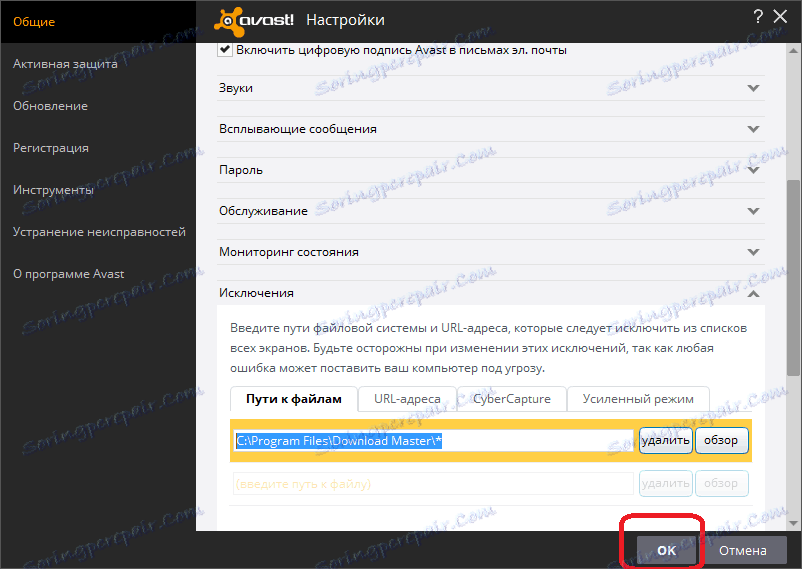Go to the Обновление settings
This screenshot has width=802, height=569.
[50, 106]
